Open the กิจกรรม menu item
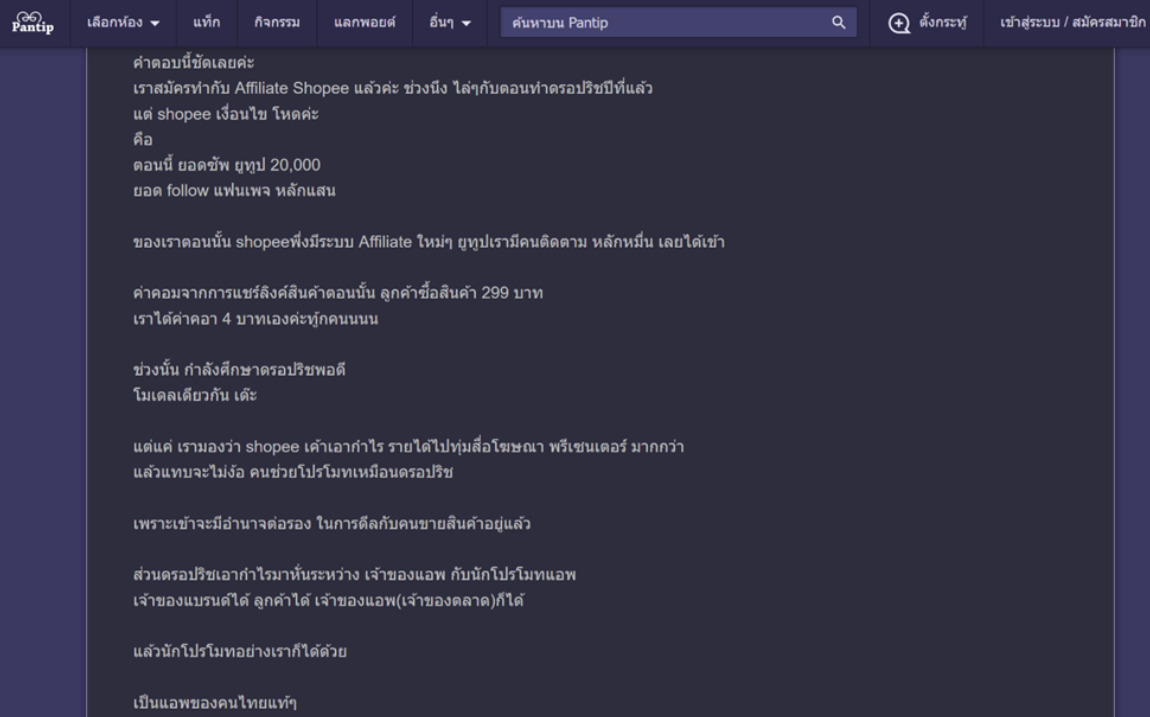Image resolution: width=1150 pixels, height=717 pixels. 276,23
